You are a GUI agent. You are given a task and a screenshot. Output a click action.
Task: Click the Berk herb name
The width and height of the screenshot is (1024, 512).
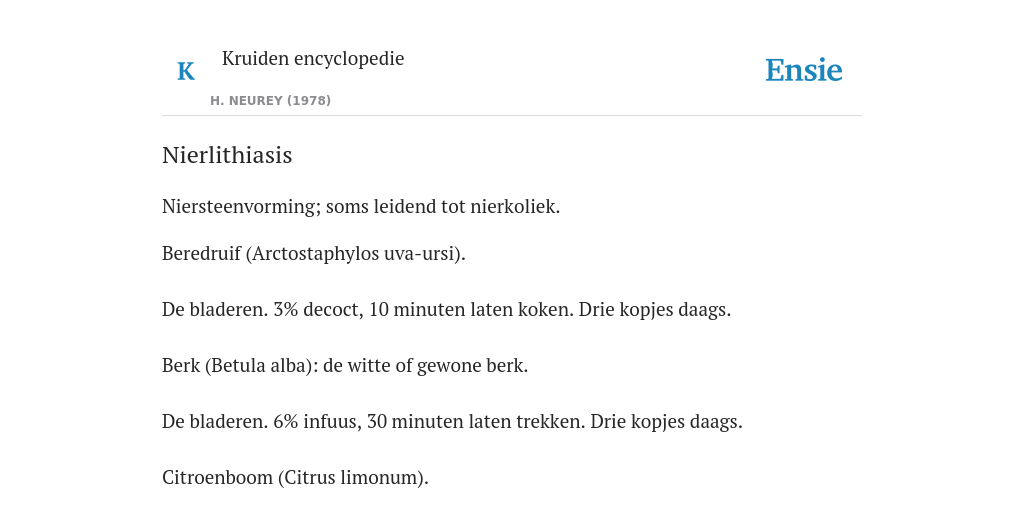point(181,366)
